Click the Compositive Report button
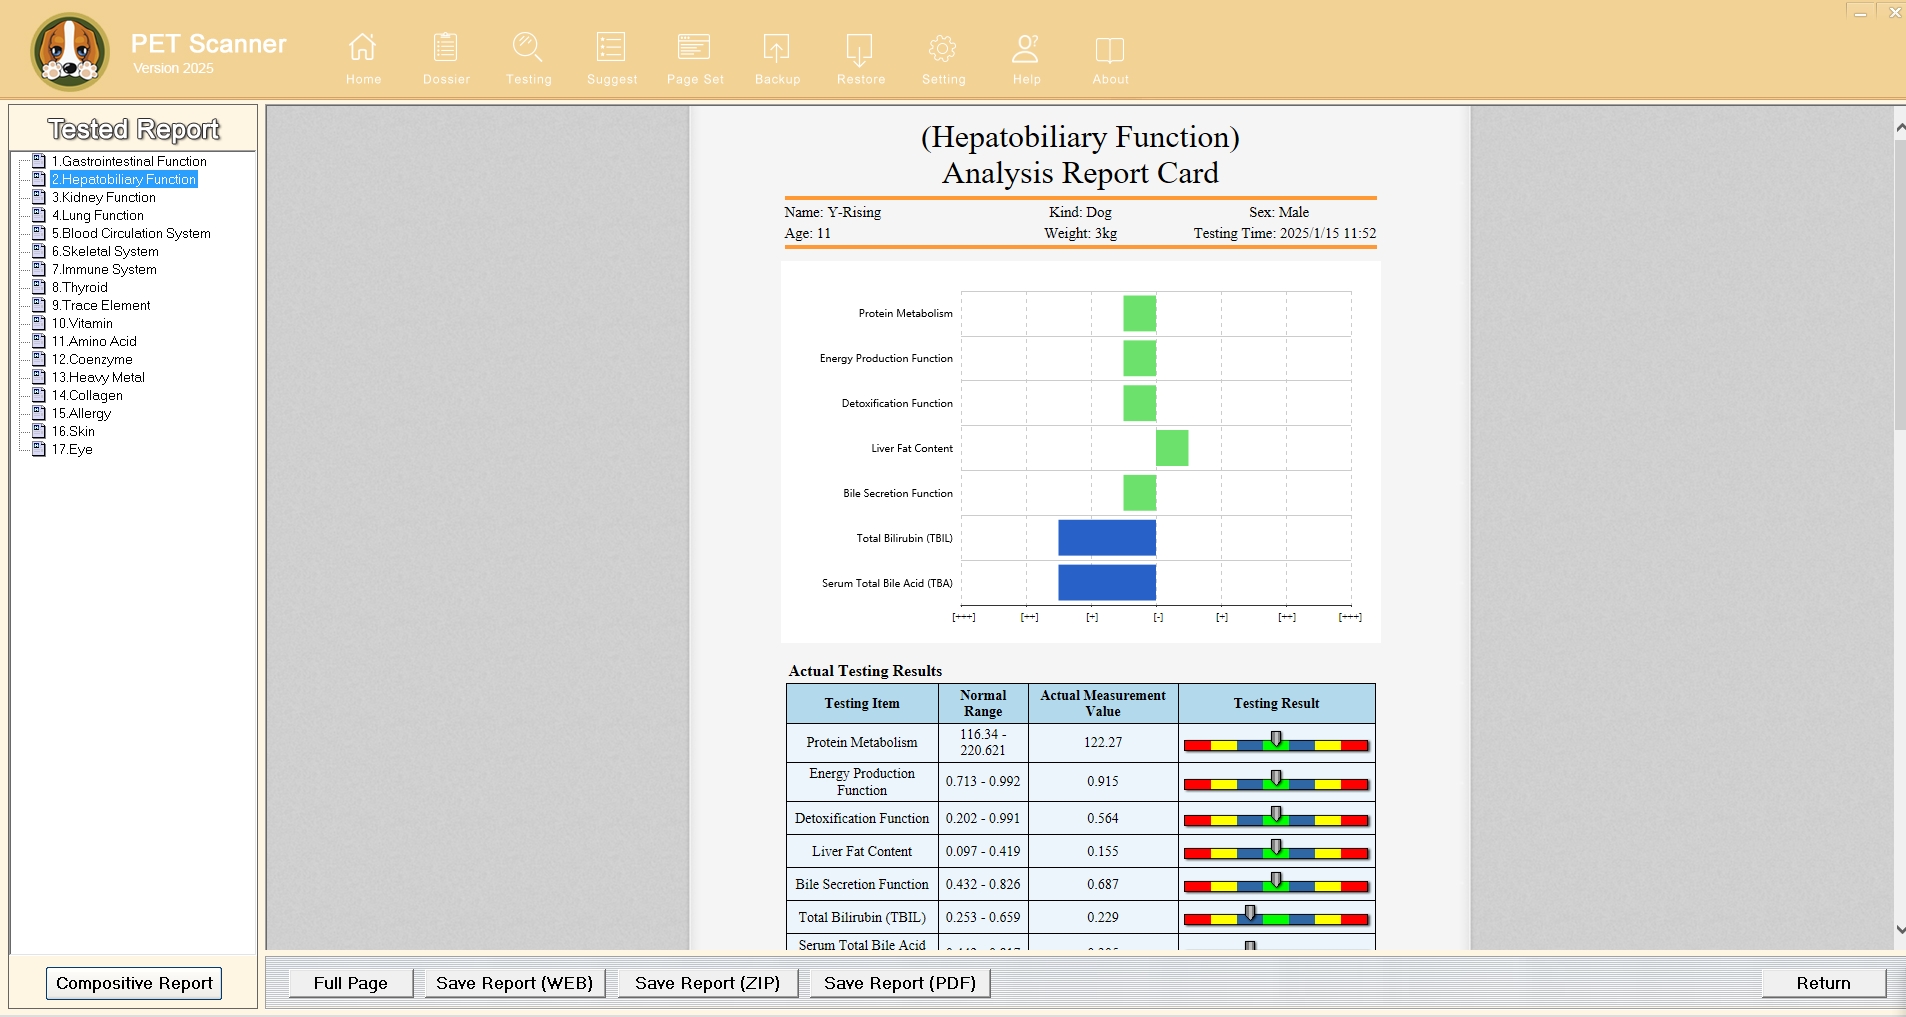 click(134, 983)
